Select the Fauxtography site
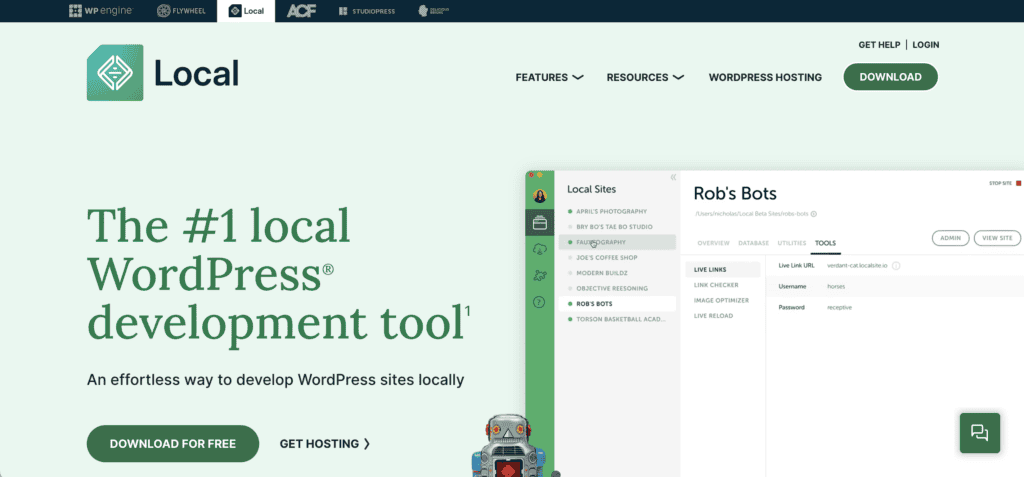This screenshot has width=1024, height=477. (617, 242)
